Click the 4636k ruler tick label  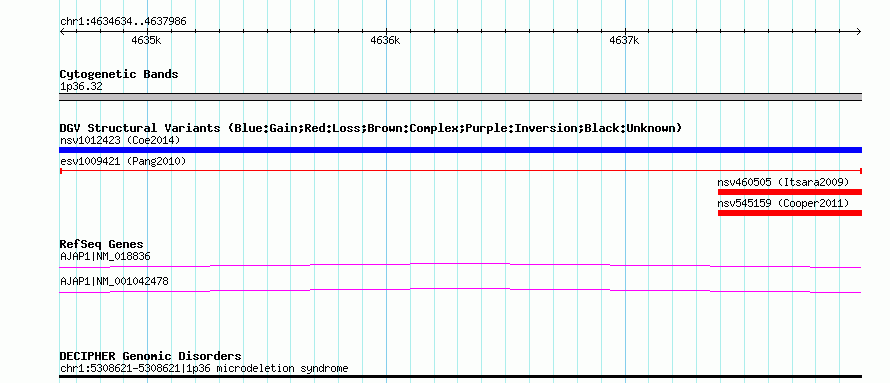click(x=385, y=40)
